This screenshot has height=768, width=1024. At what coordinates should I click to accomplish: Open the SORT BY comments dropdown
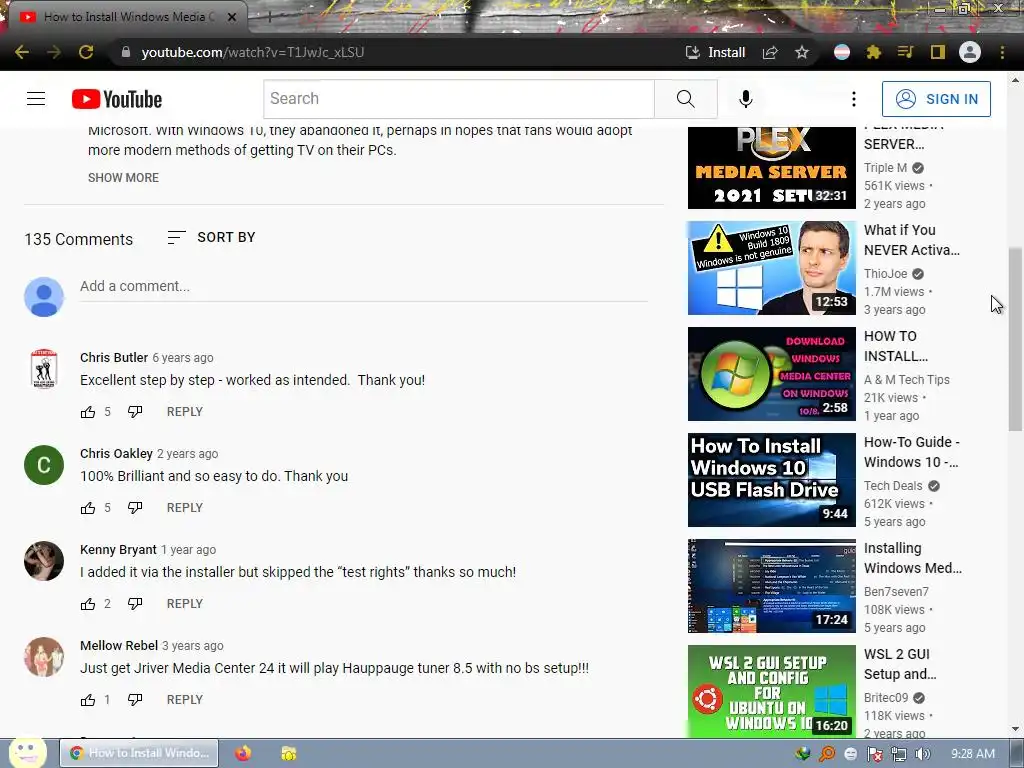tap(212, 237)
